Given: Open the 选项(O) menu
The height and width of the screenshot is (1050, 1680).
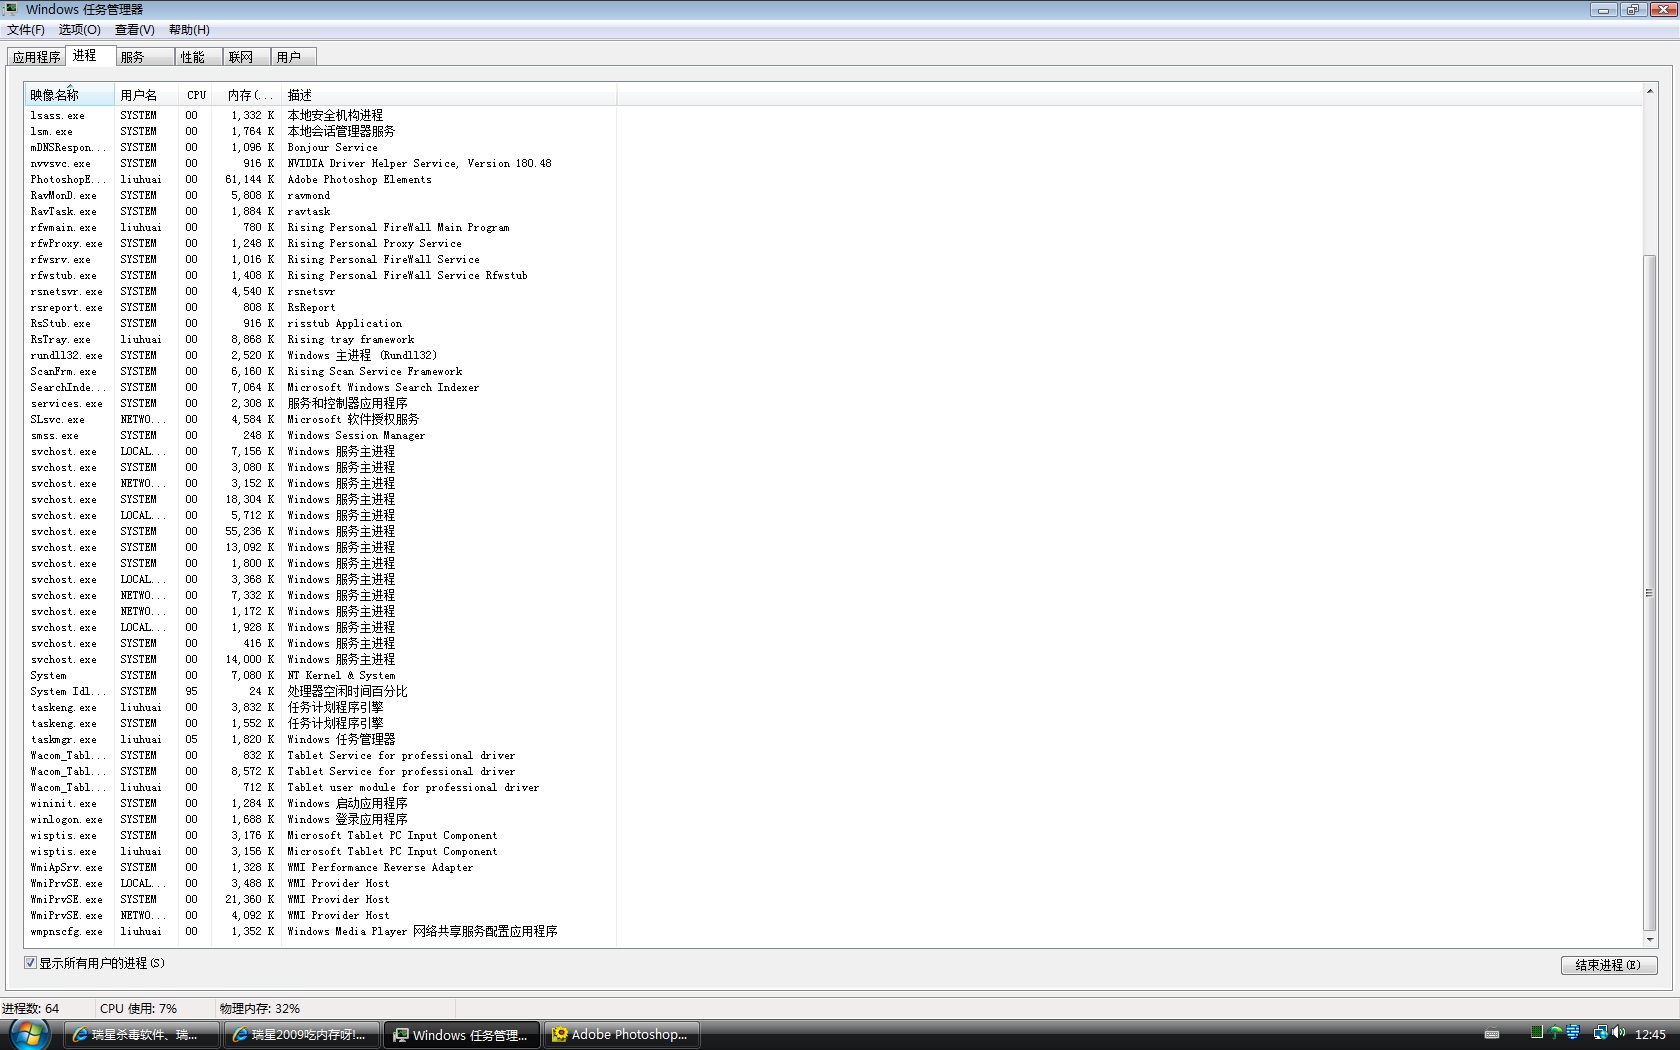Looking at the screenshot, I should 80,30.
